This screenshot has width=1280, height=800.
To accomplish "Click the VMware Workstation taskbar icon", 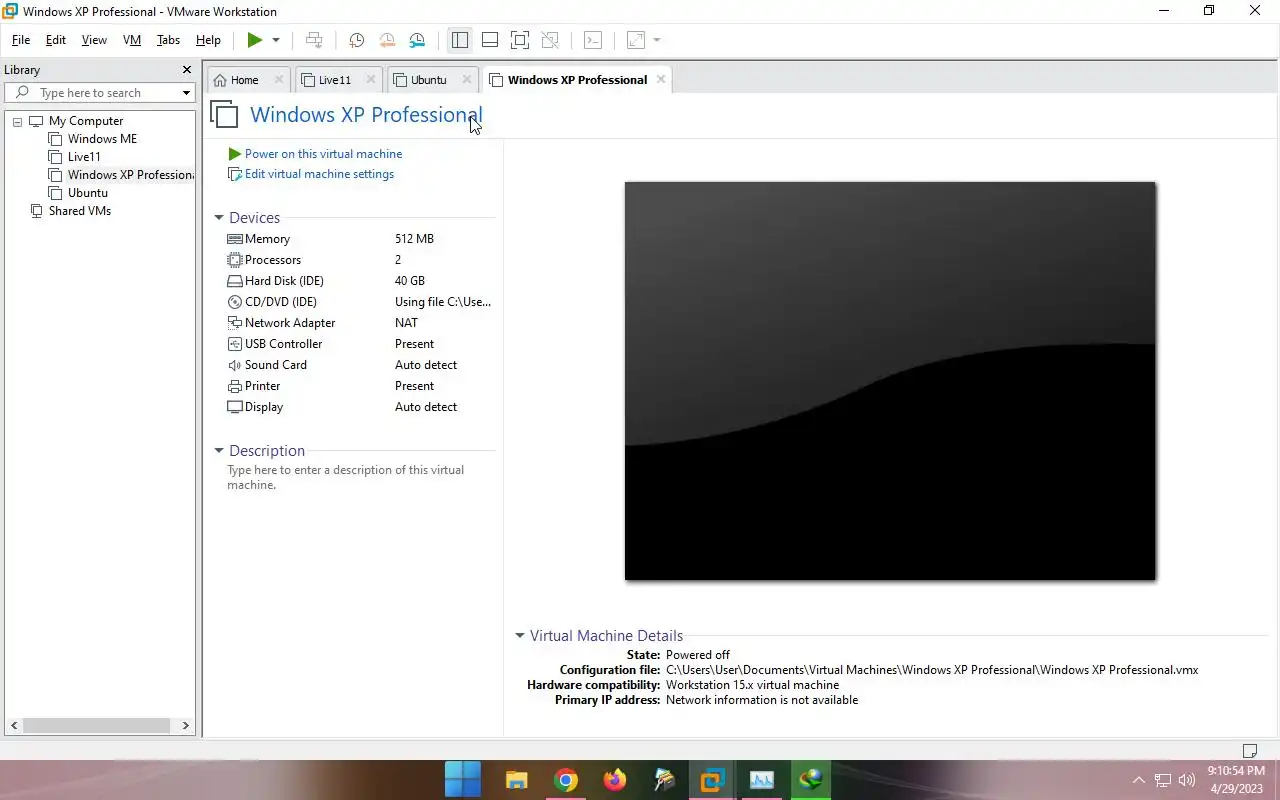I will coord(712,780).
